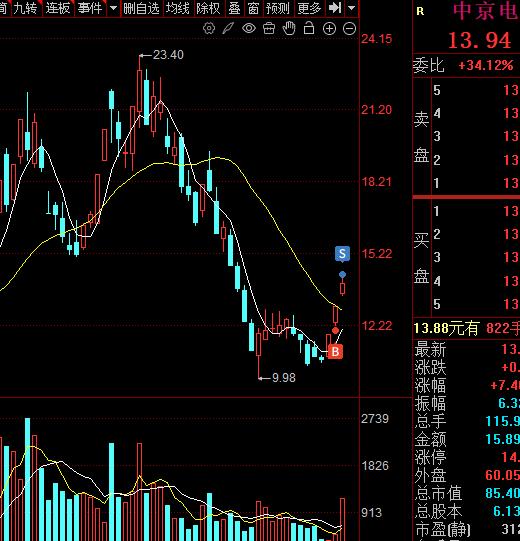520x541 pixels.
Task: Select 买盘 bid level 5 row
Action: tap(476, 304)
